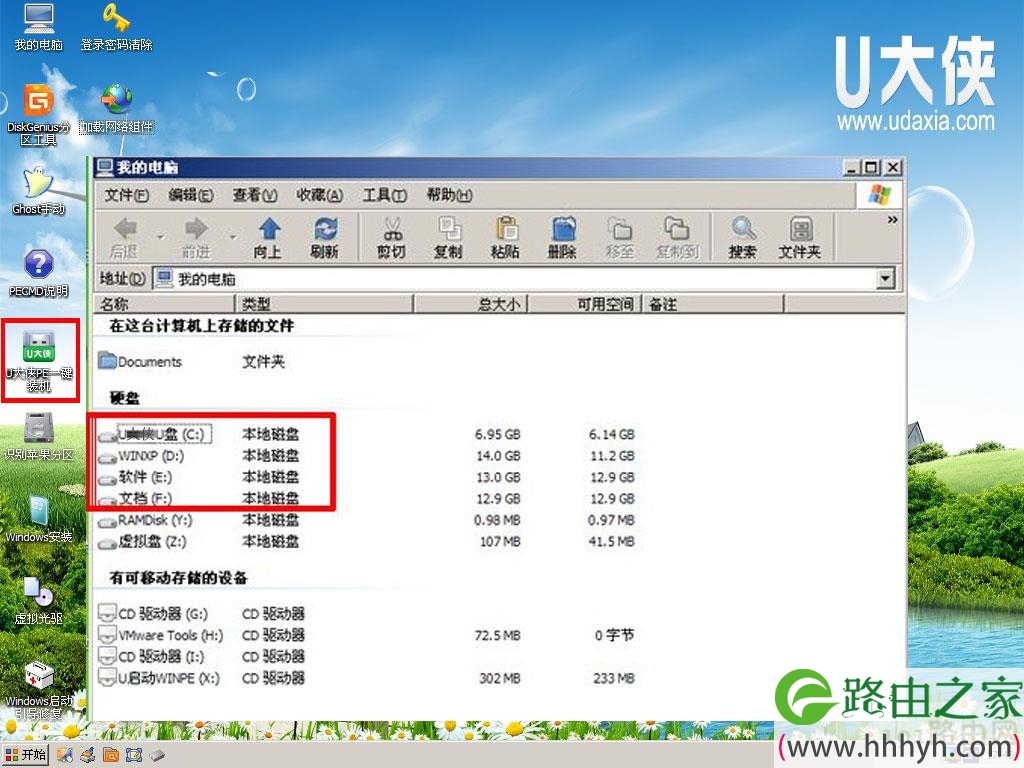Select the 文档 (F:) drive
Viewport: 1024px width, 768px height.
coord(136,499)
